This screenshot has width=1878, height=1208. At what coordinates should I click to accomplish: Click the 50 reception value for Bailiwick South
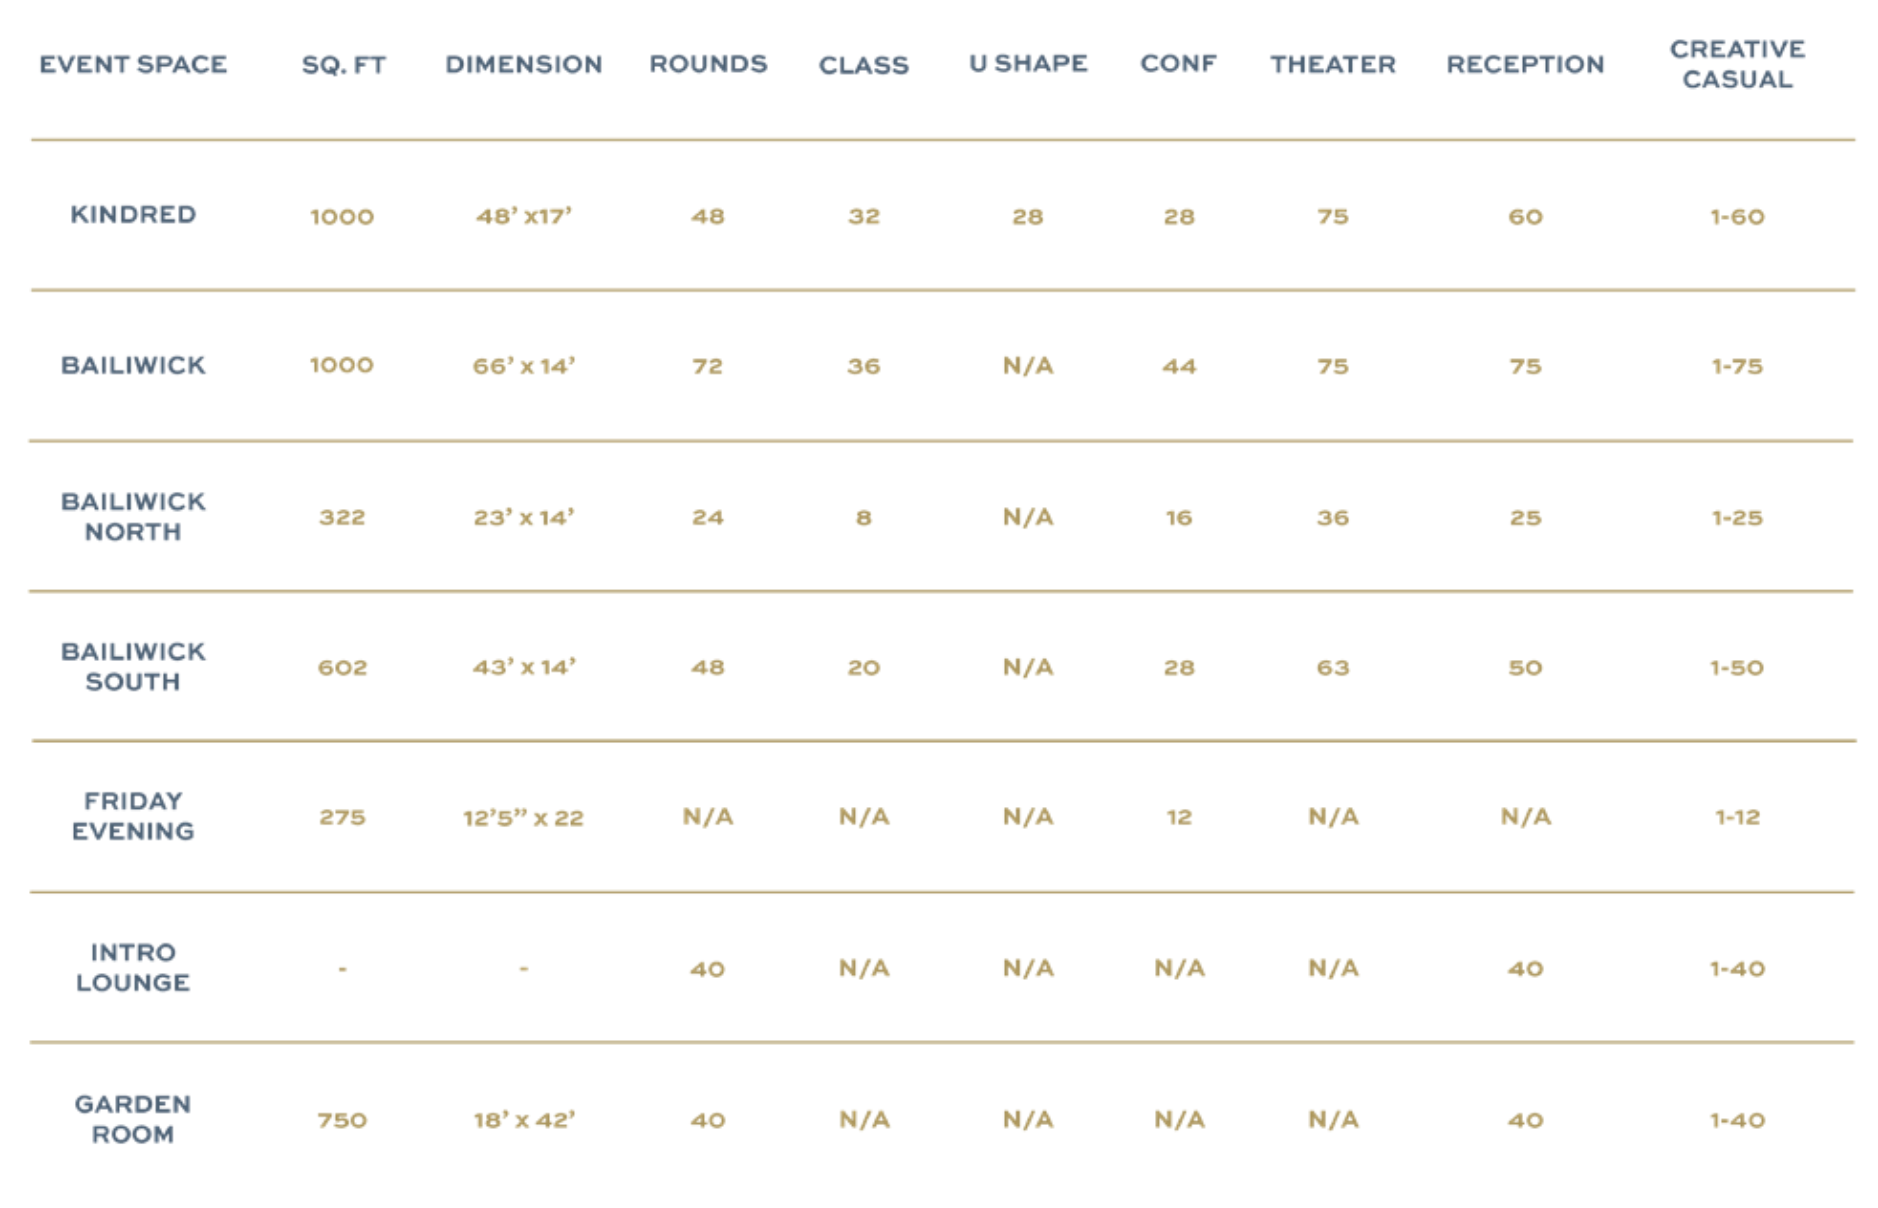pyautogui.click(x=1525, y=668)
